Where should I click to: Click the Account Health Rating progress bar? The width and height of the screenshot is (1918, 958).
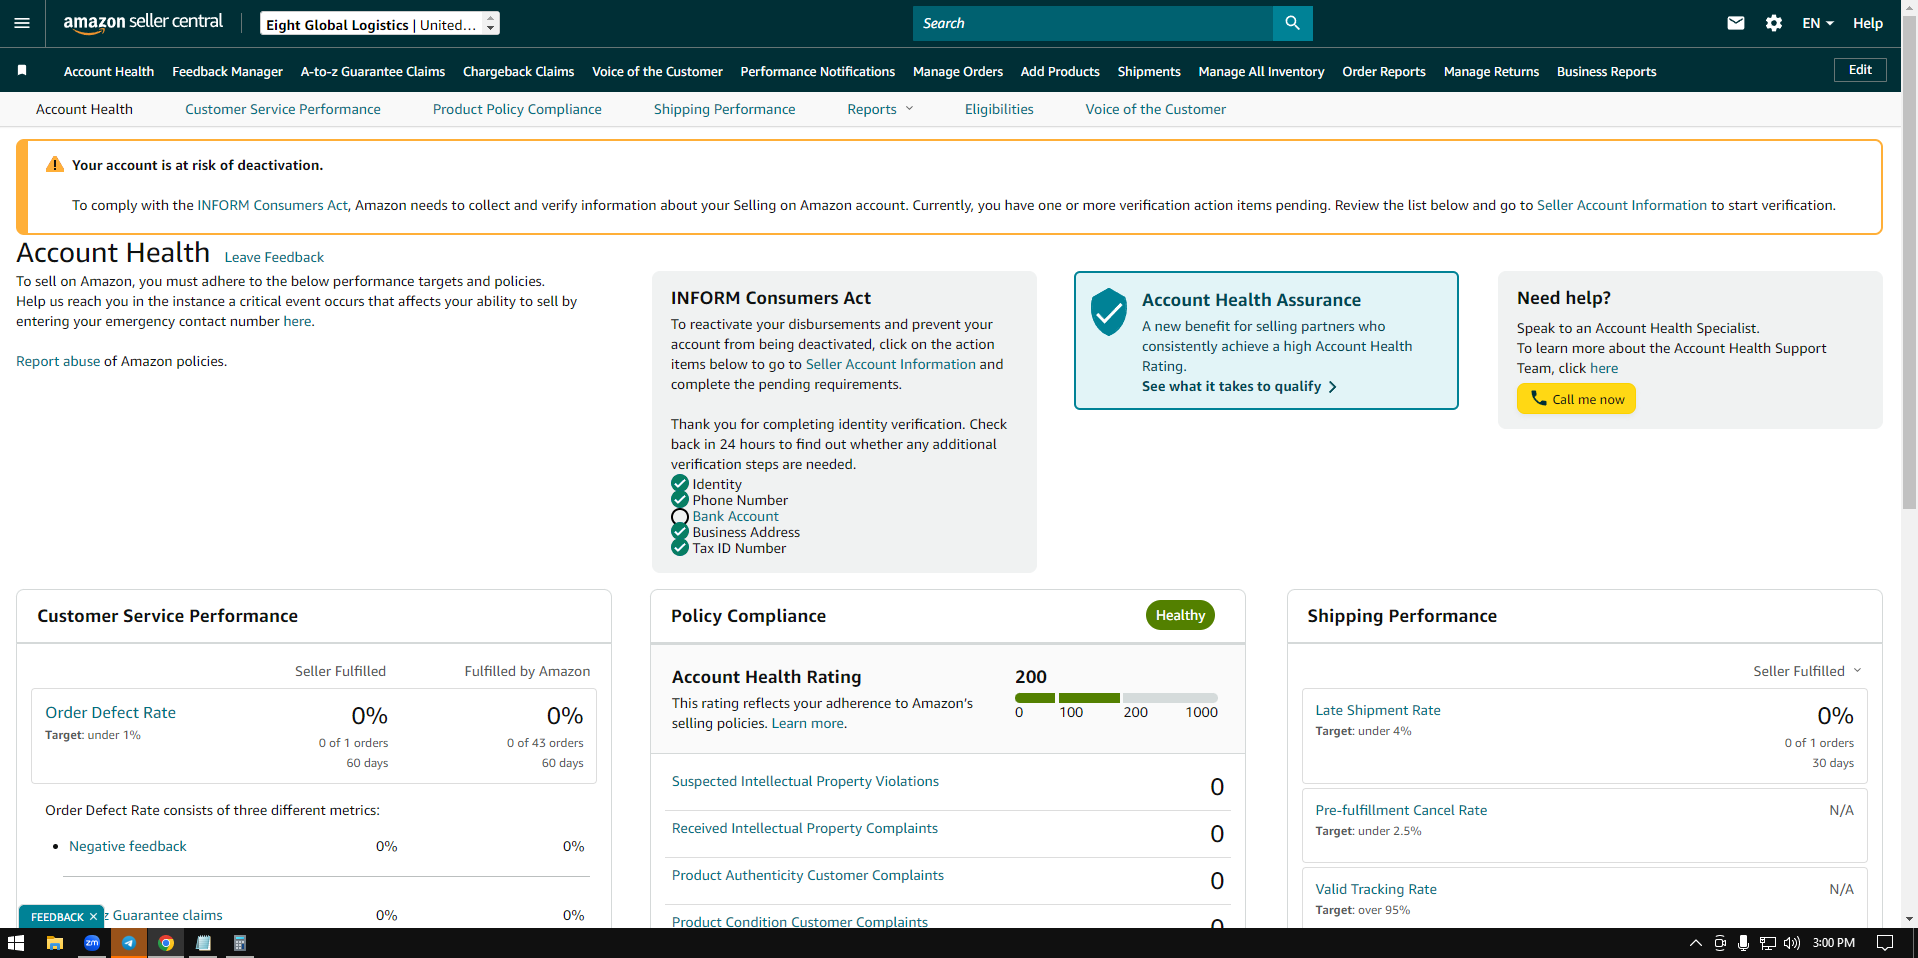tap(1116, 698)
